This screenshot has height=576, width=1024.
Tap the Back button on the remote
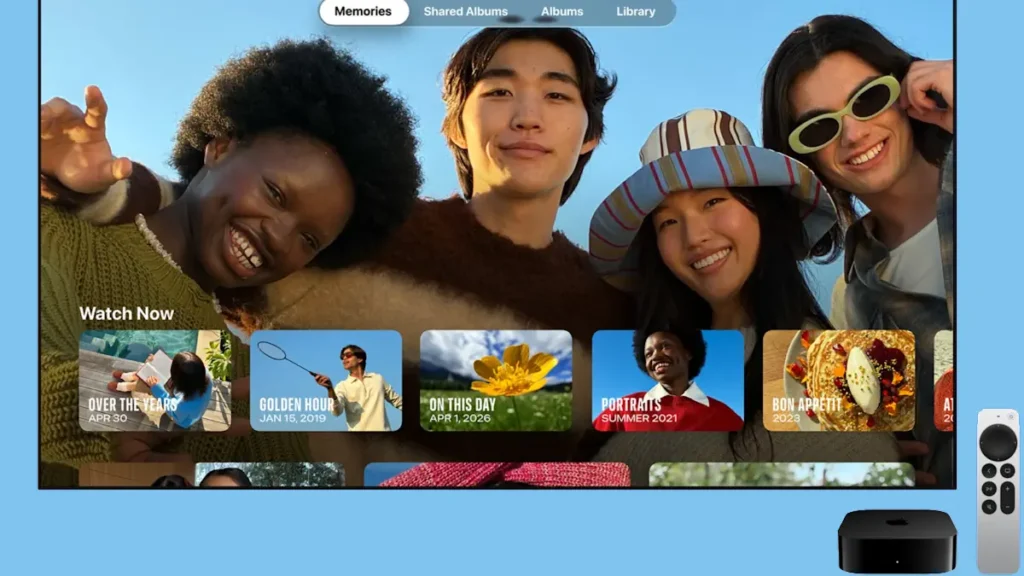(989, 470)
